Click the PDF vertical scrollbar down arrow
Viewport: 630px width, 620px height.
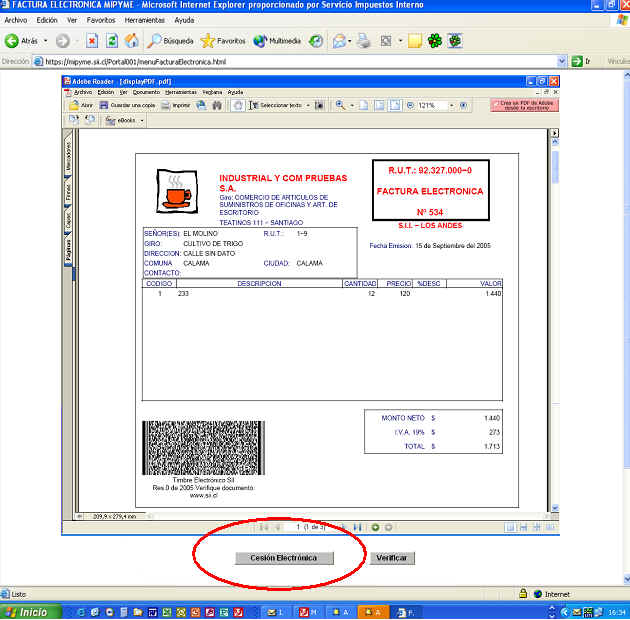click(555, 508)
